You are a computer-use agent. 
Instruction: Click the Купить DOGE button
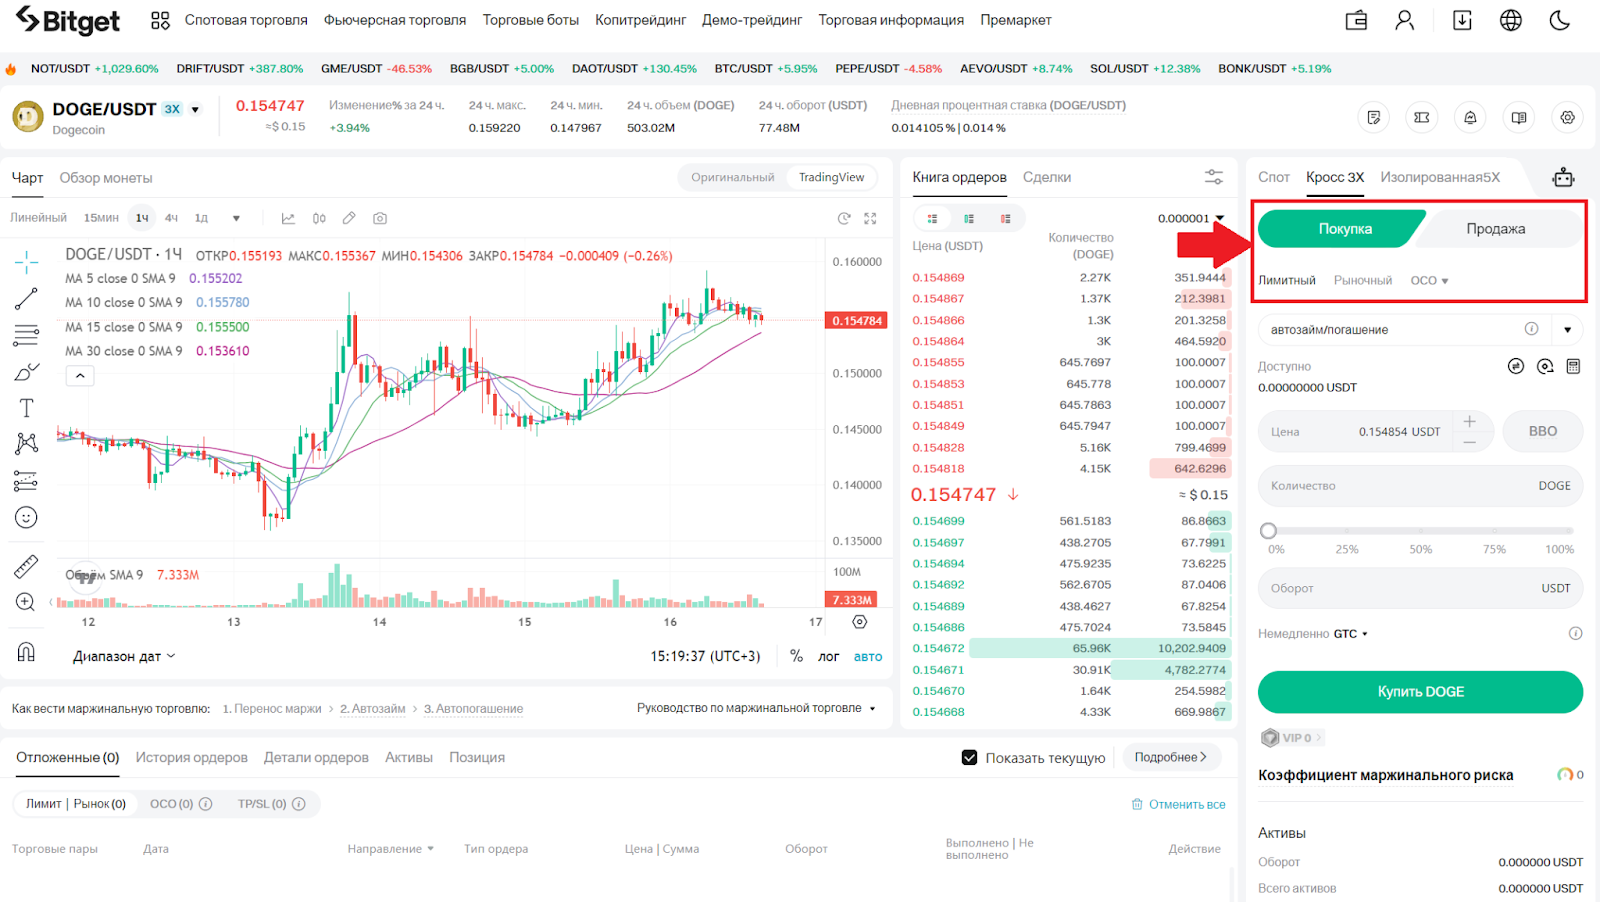[x=1420, y=692]
